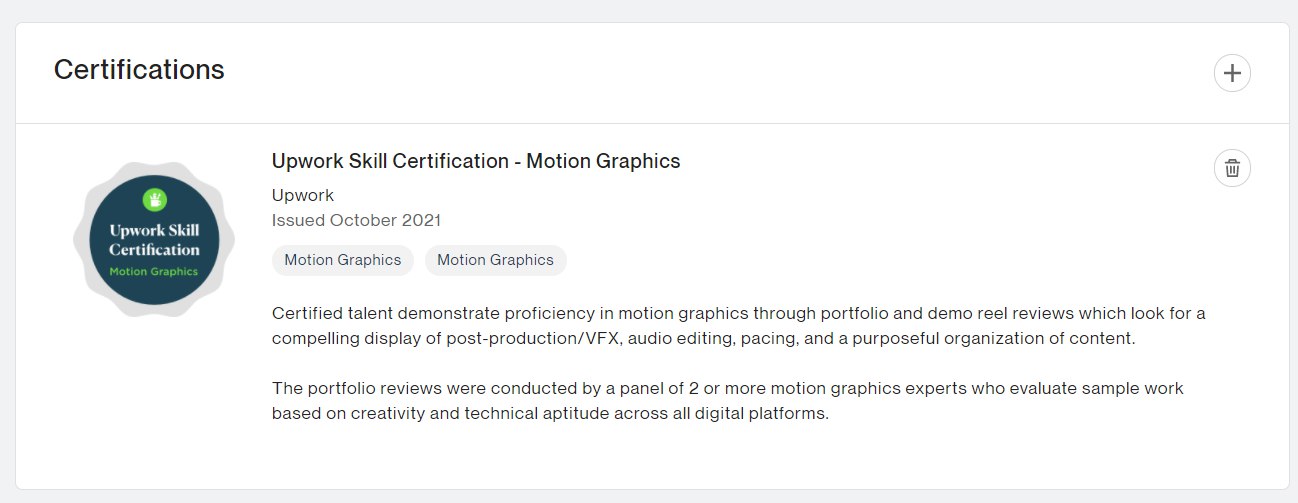Click the Certifications section heading
Viewport: 1298px width, 503px height.
pos(139,70)
